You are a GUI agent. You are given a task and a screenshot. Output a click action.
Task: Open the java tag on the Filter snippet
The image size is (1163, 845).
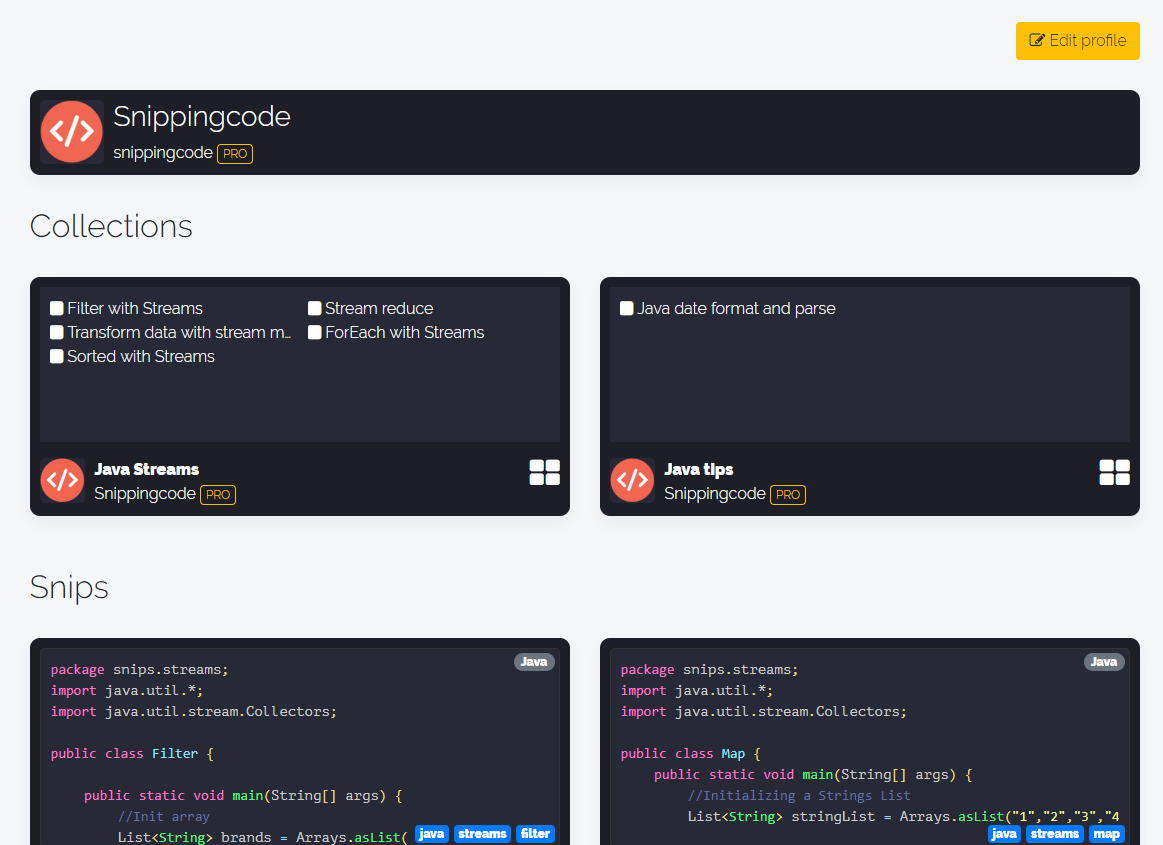[x=431, y=833]
